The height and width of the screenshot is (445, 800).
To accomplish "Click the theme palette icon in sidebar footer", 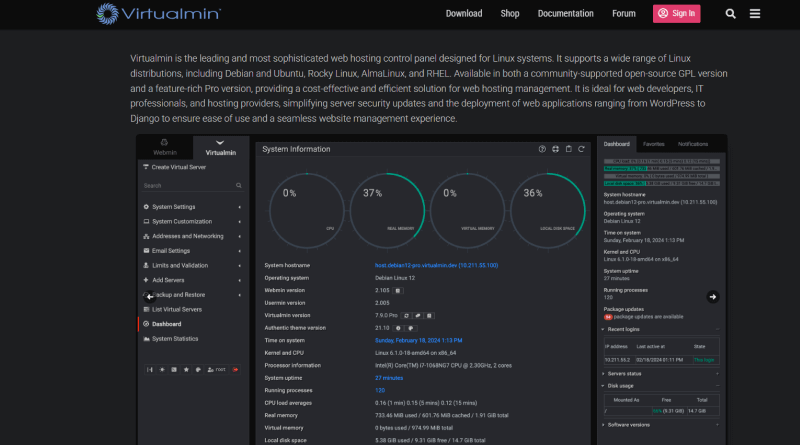I will coord(198,369).
